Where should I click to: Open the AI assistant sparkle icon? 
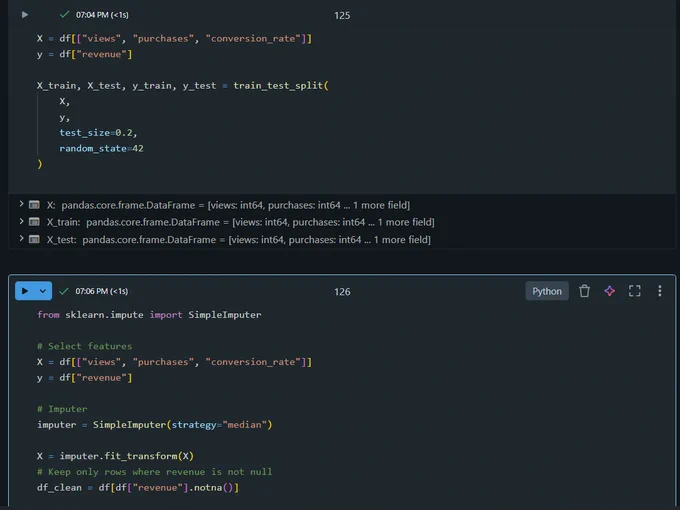click(x=609, y=291)
